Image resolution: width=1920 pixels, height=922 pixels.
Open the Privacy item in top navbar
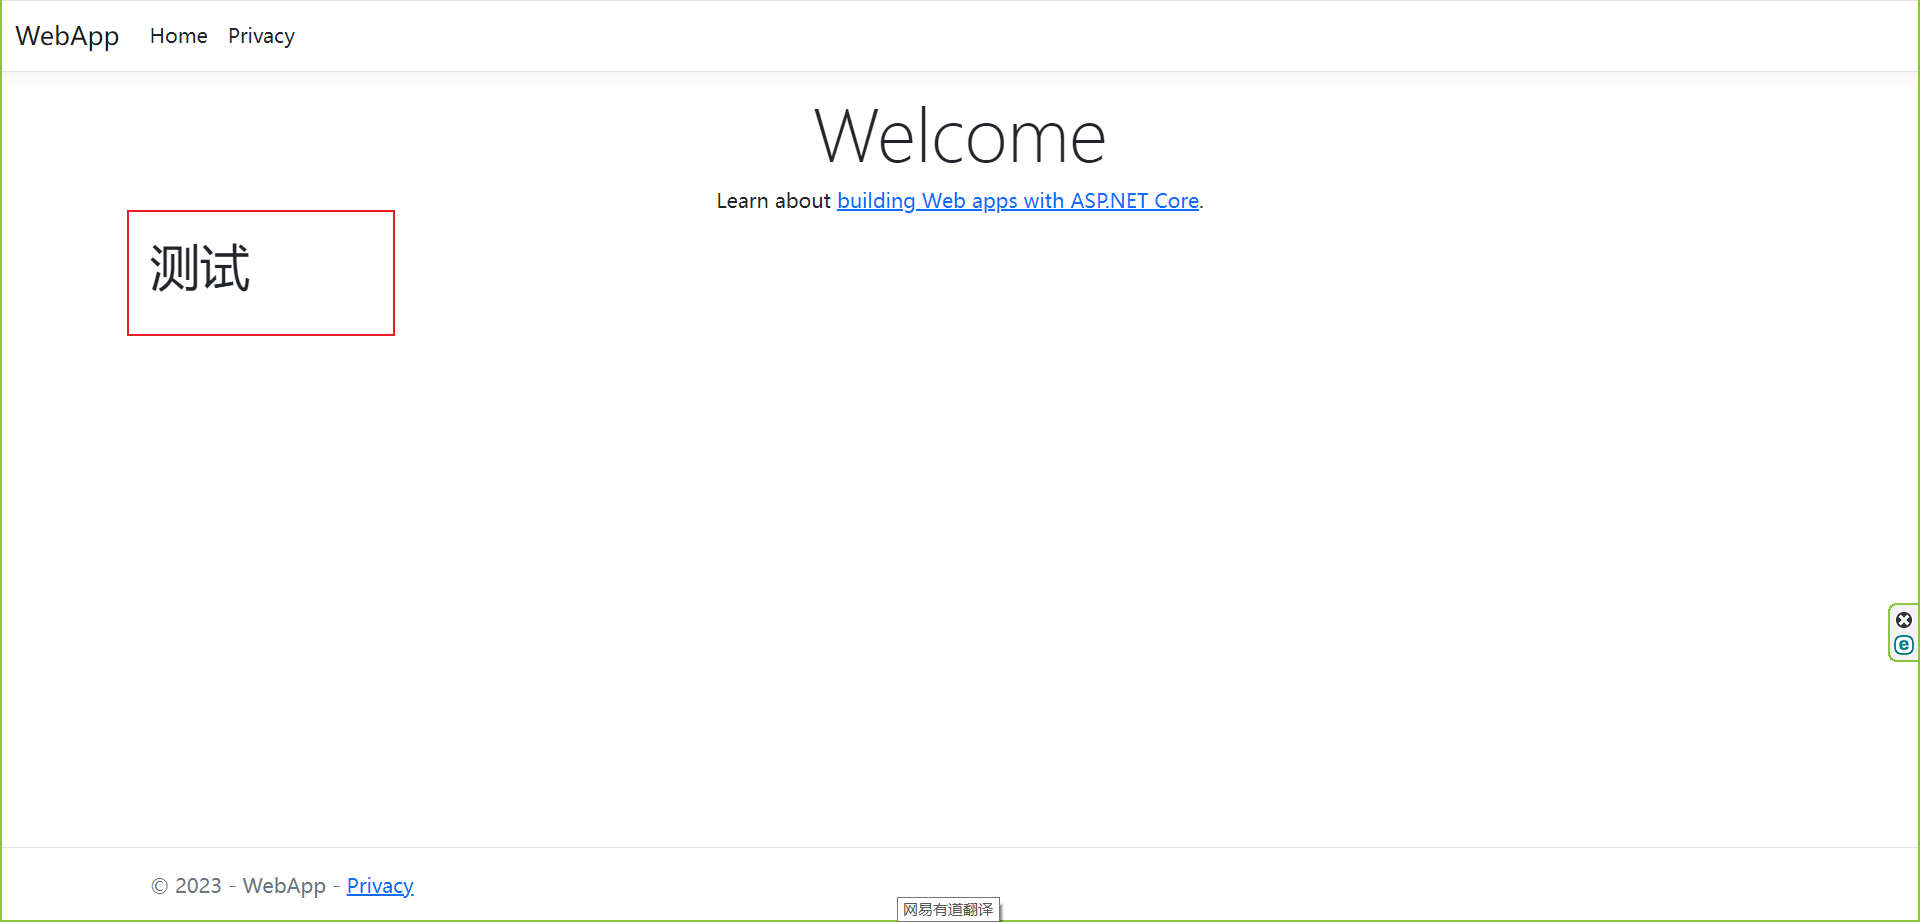(261, 36)
